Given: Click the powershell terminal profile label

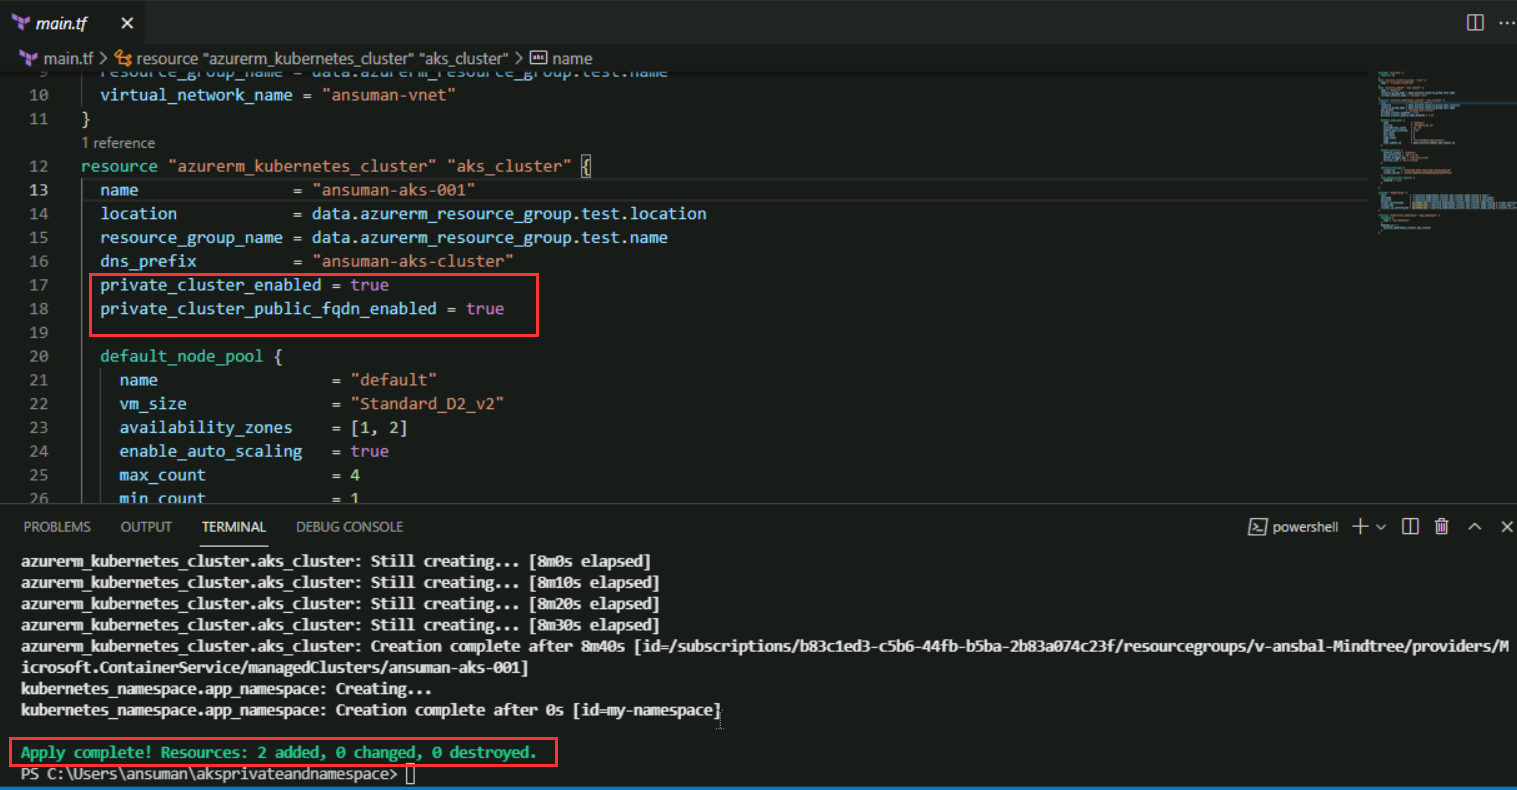Looking at the screenshot, I should (x=1305, y=527).
